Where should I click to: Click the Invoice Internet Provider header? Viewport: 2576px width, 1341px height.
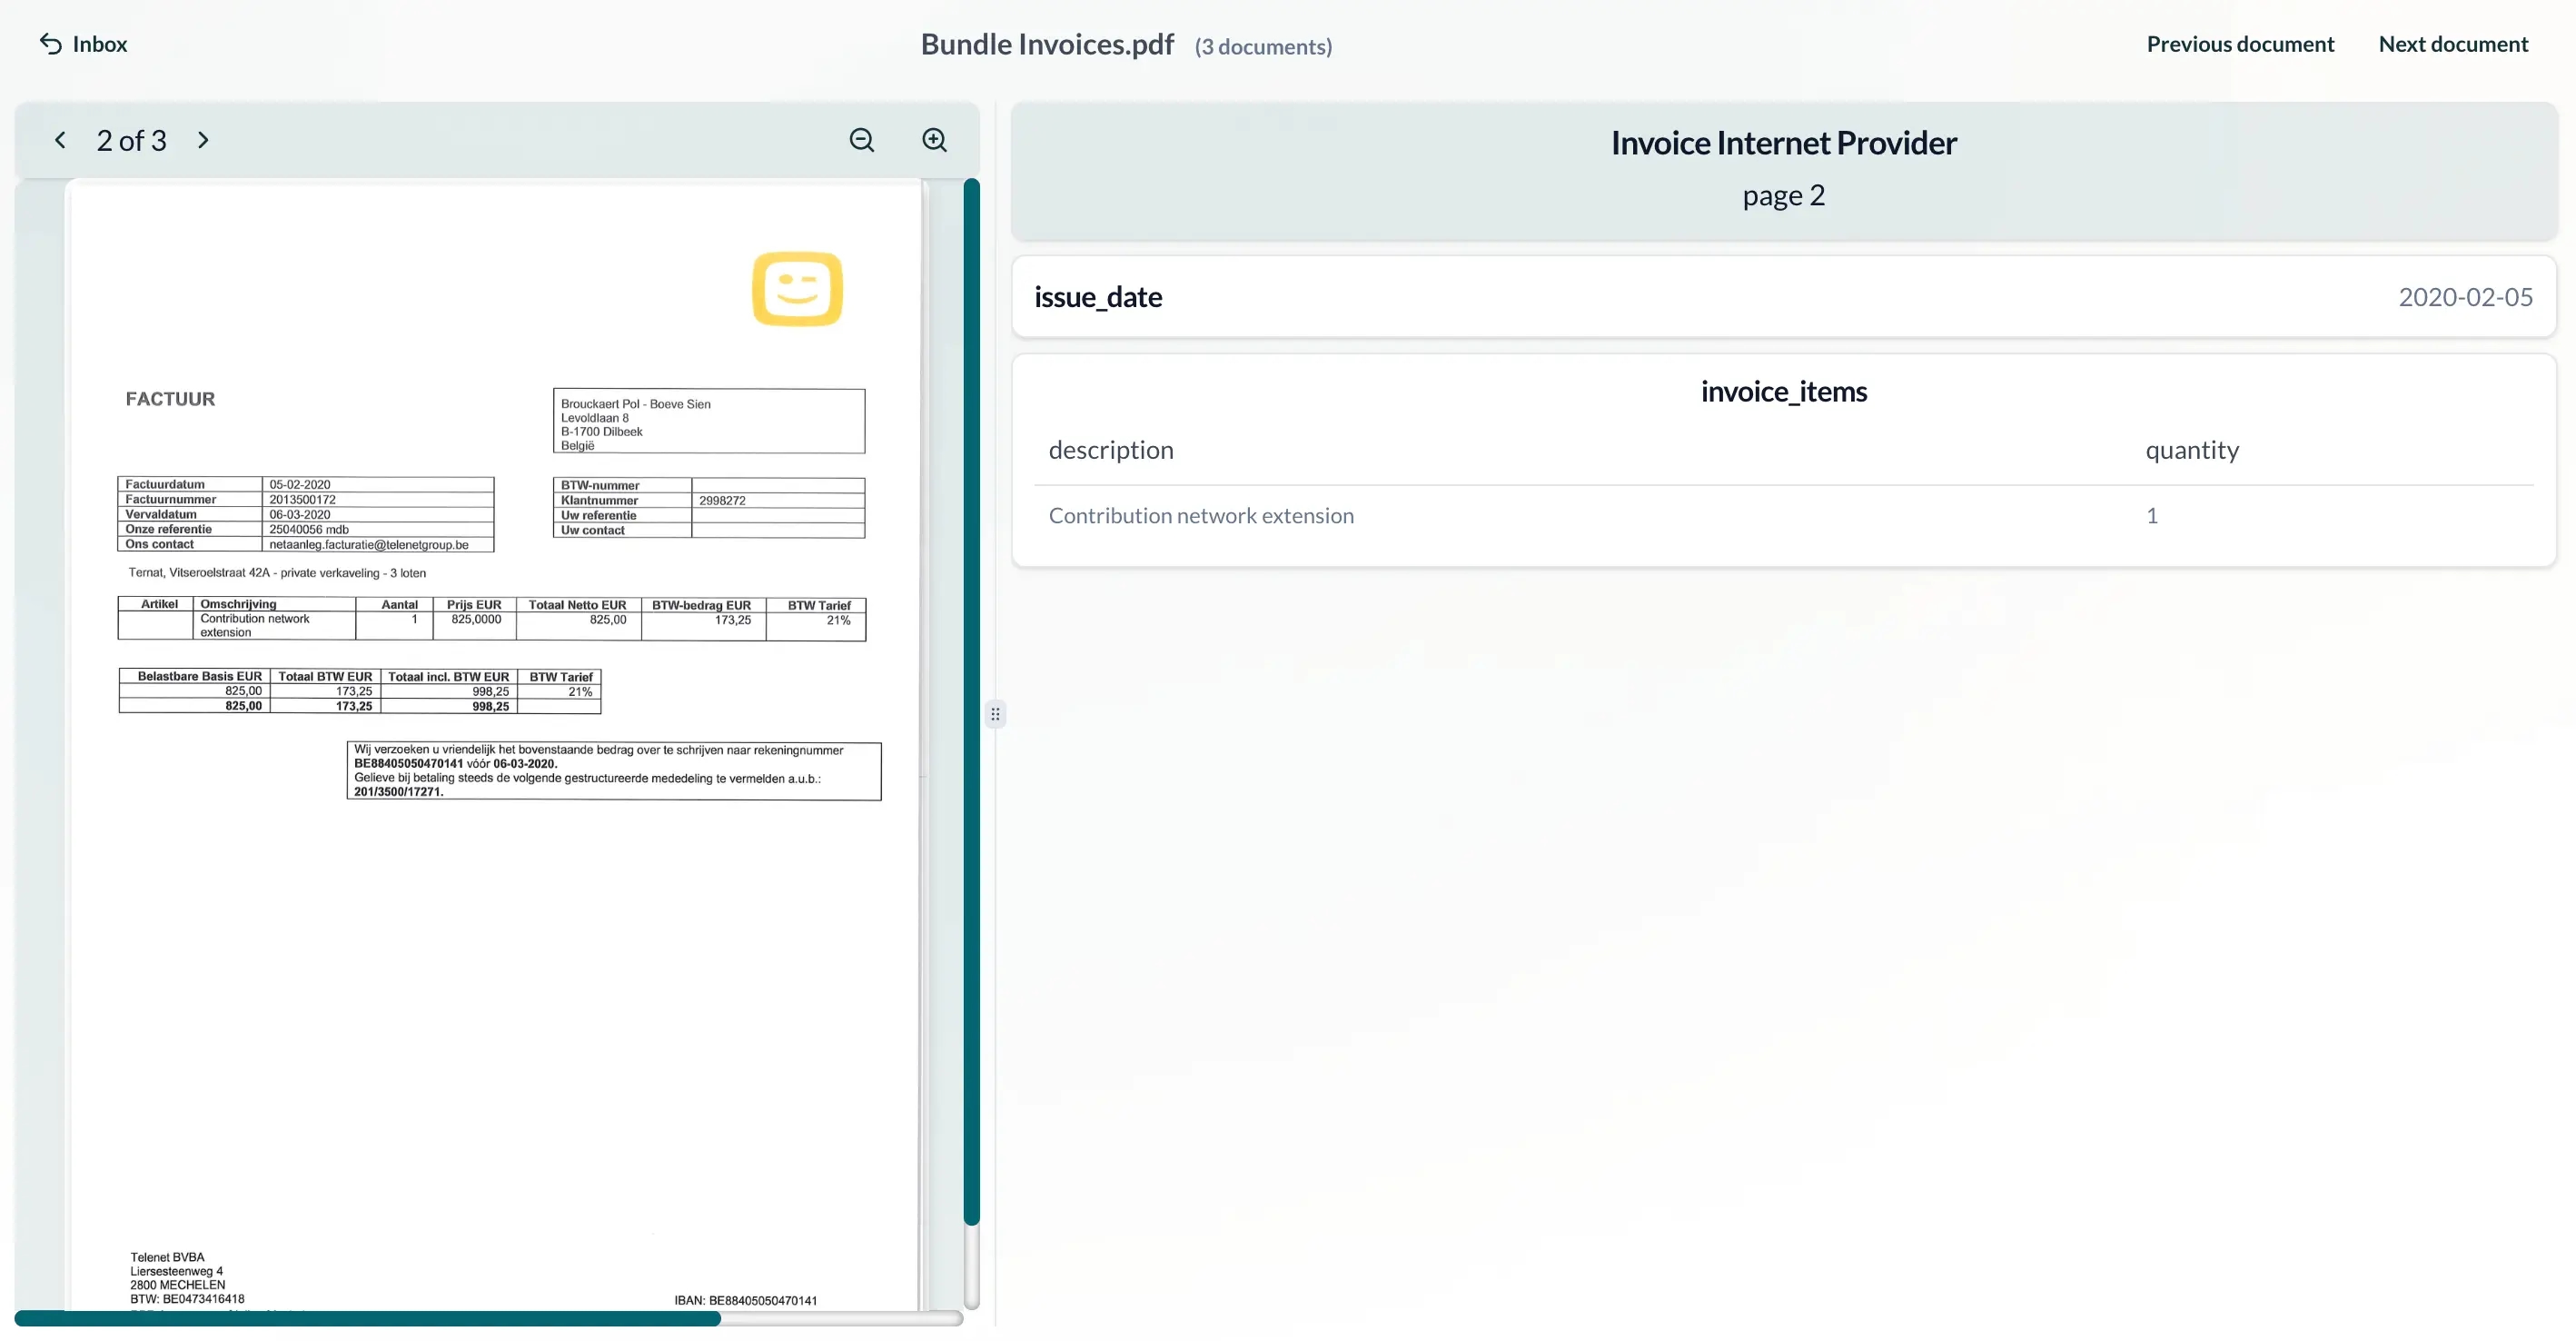[1783, 143]
